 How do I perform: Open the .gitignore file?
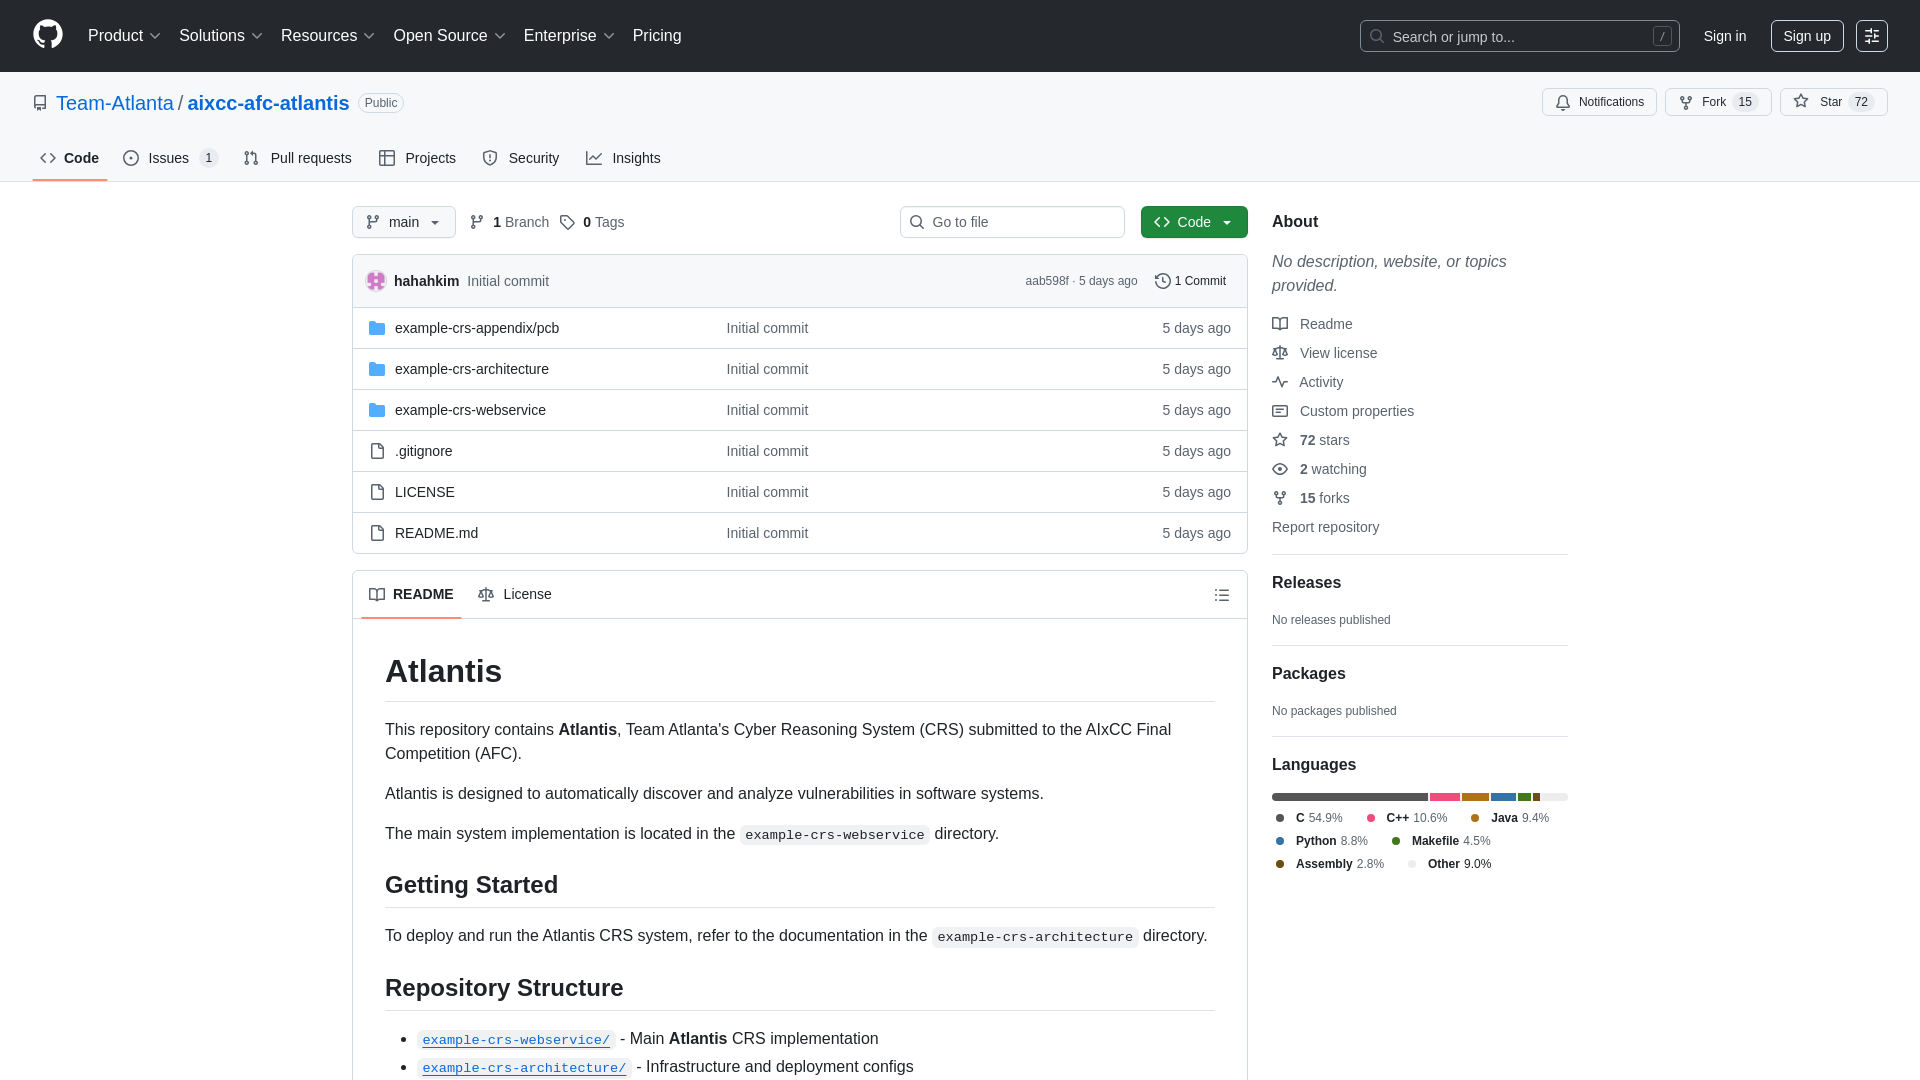pos(423,451)
